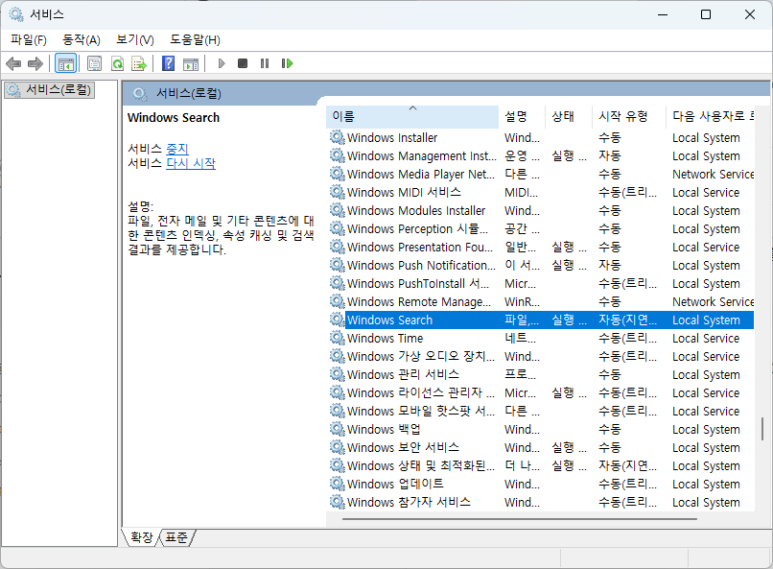Click gear icon of Windows 관리 서비스 row
The image size is (773, 569).
pos(337,374)
